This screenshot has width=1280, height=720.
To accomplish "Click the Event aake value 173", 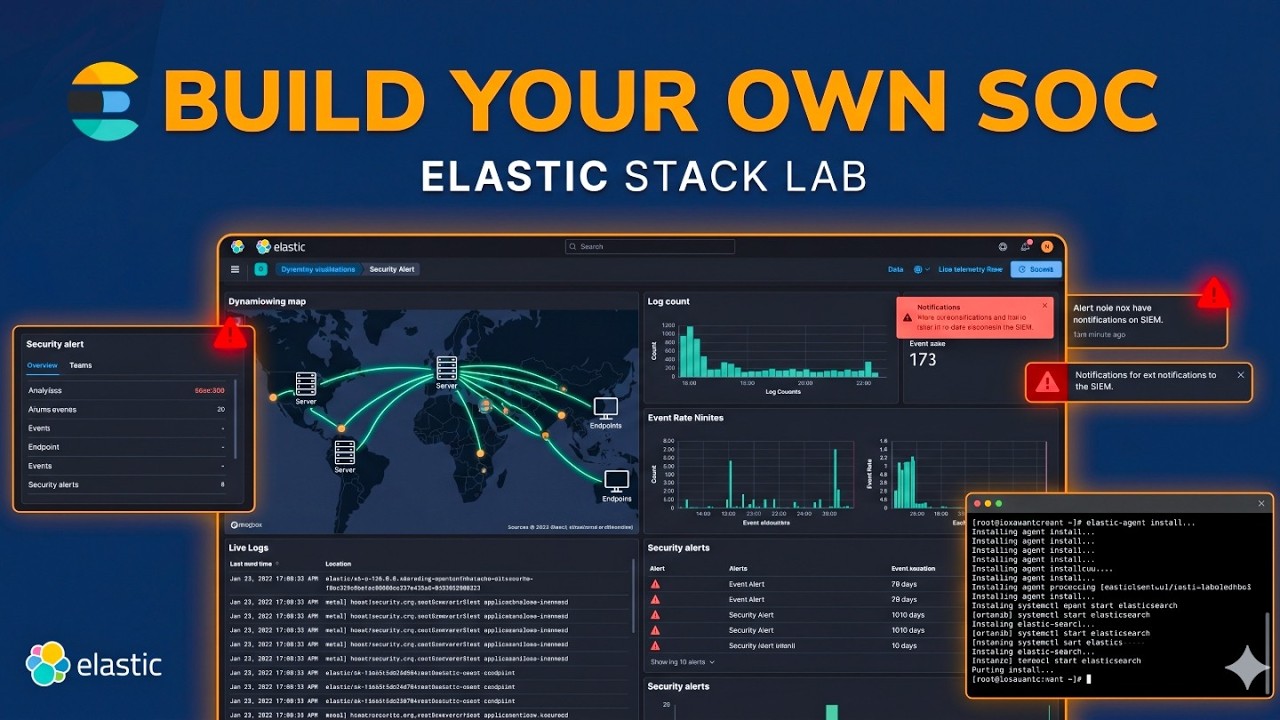I will tap(922, 360).
